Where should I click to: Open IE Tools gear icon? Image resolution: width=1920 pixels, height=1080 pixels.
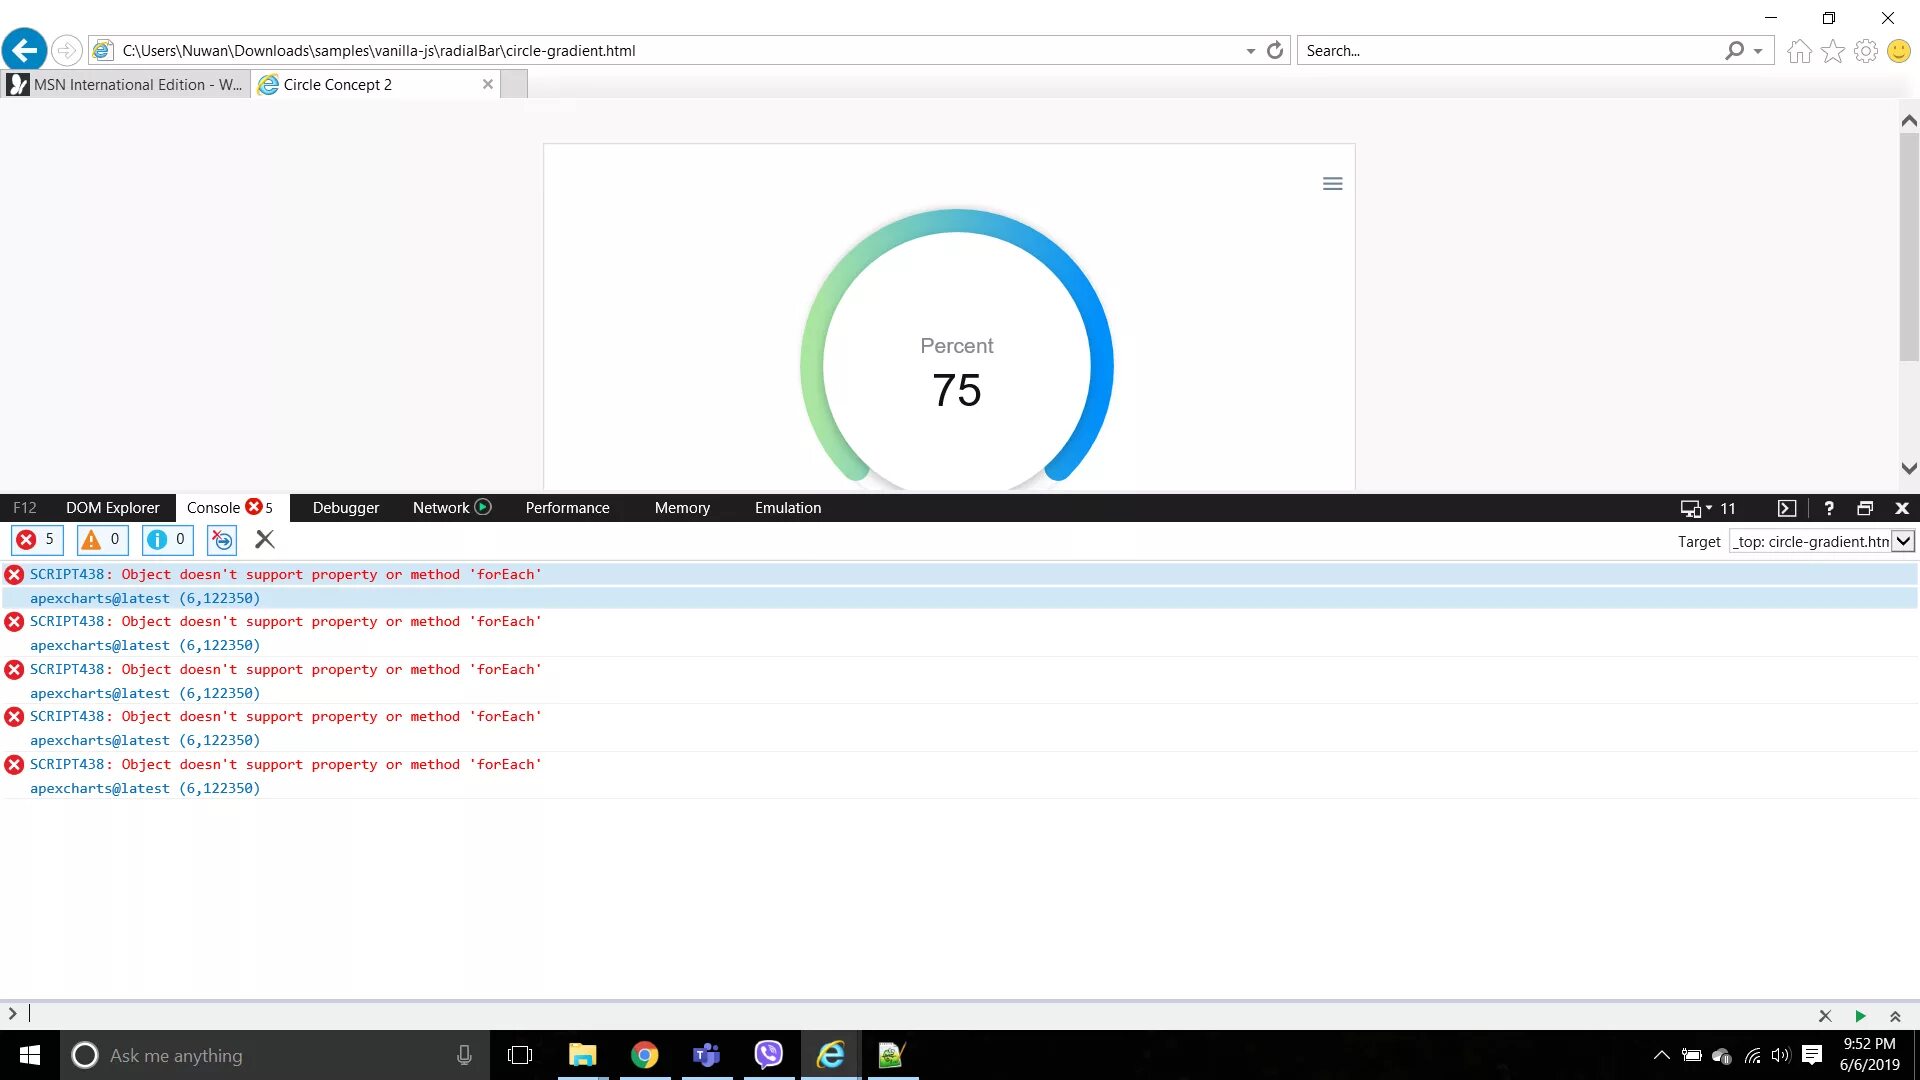1865,51
